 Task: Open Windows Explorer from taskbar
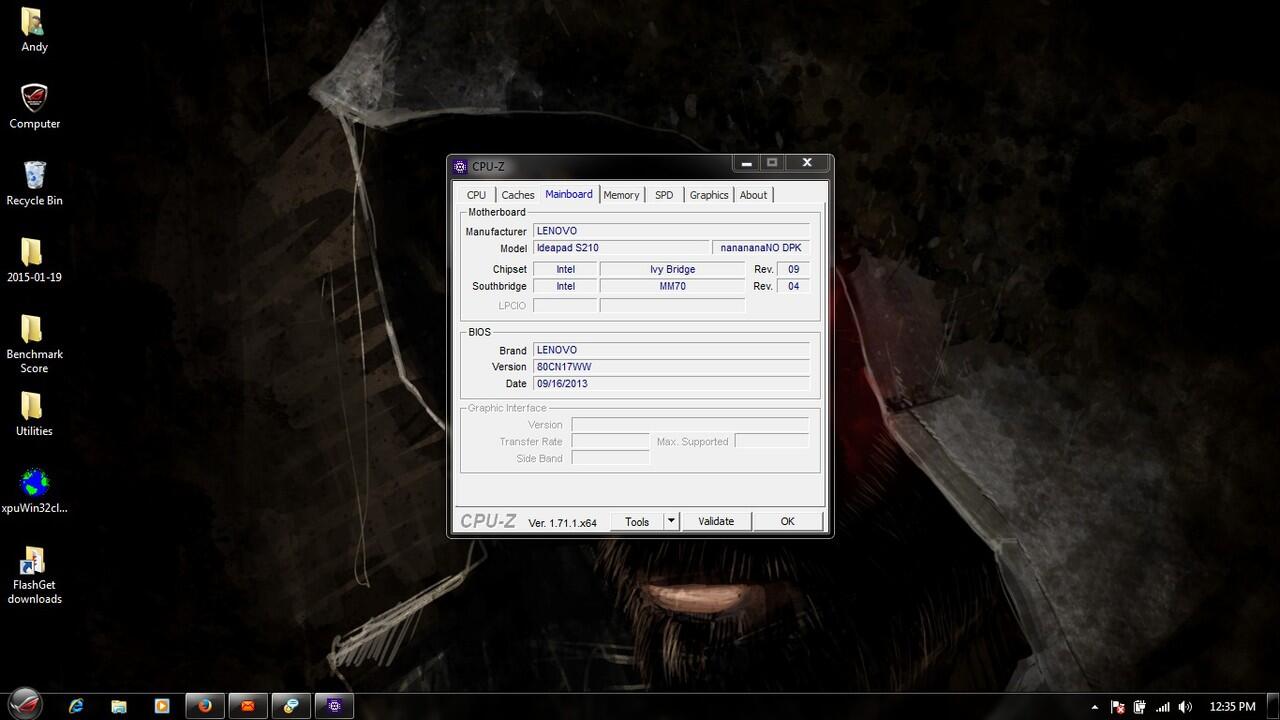(118, 706)
